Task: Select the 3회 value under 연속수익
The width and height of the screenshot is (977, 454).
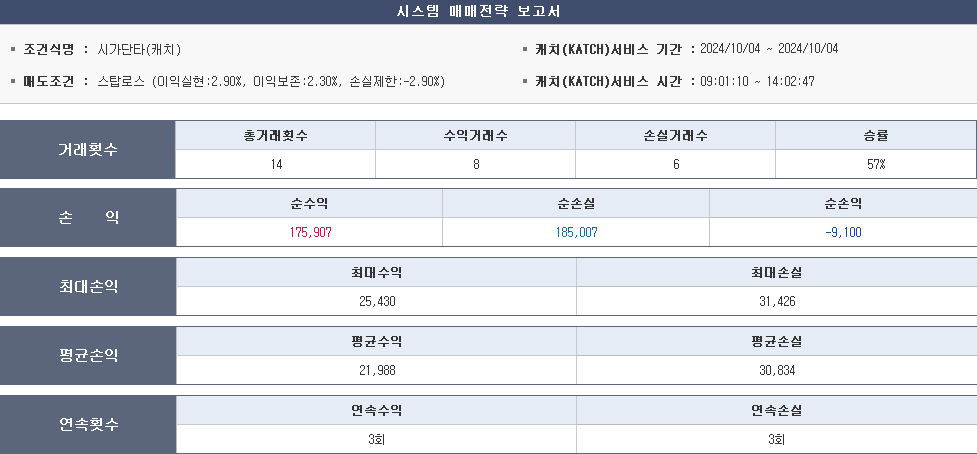Action: 376,439
